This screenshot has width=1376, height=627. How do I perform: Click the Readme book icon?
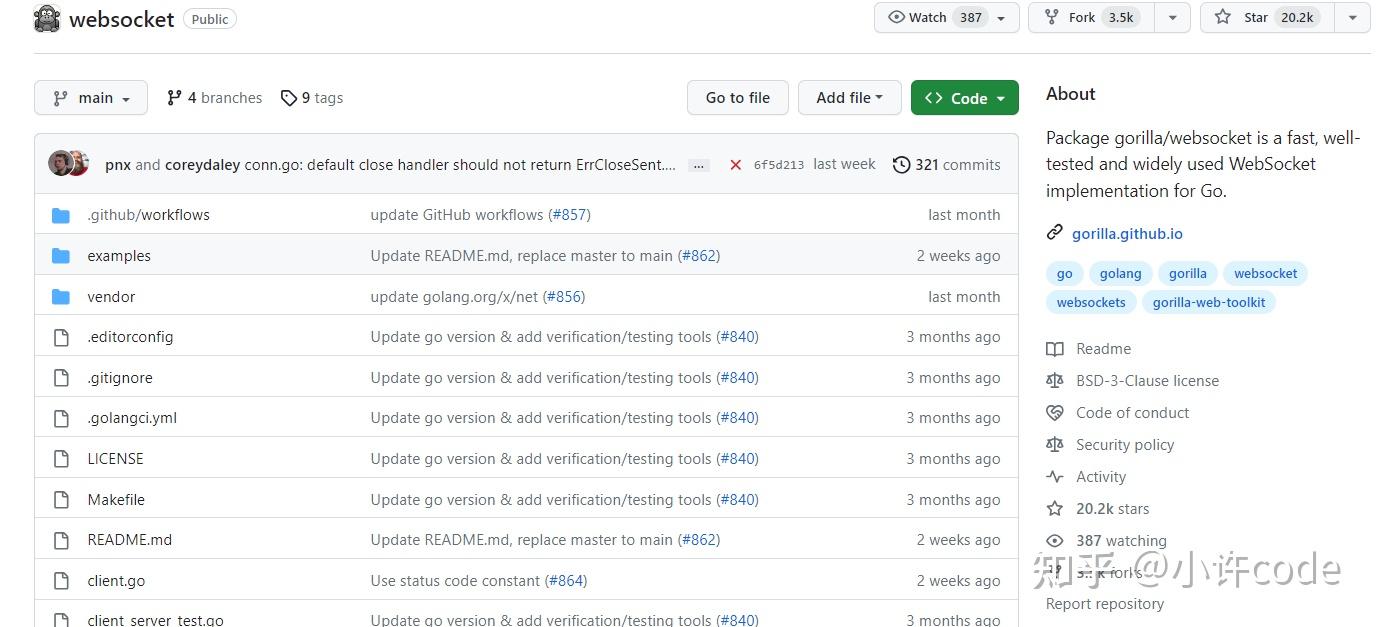pos(1054,349)
